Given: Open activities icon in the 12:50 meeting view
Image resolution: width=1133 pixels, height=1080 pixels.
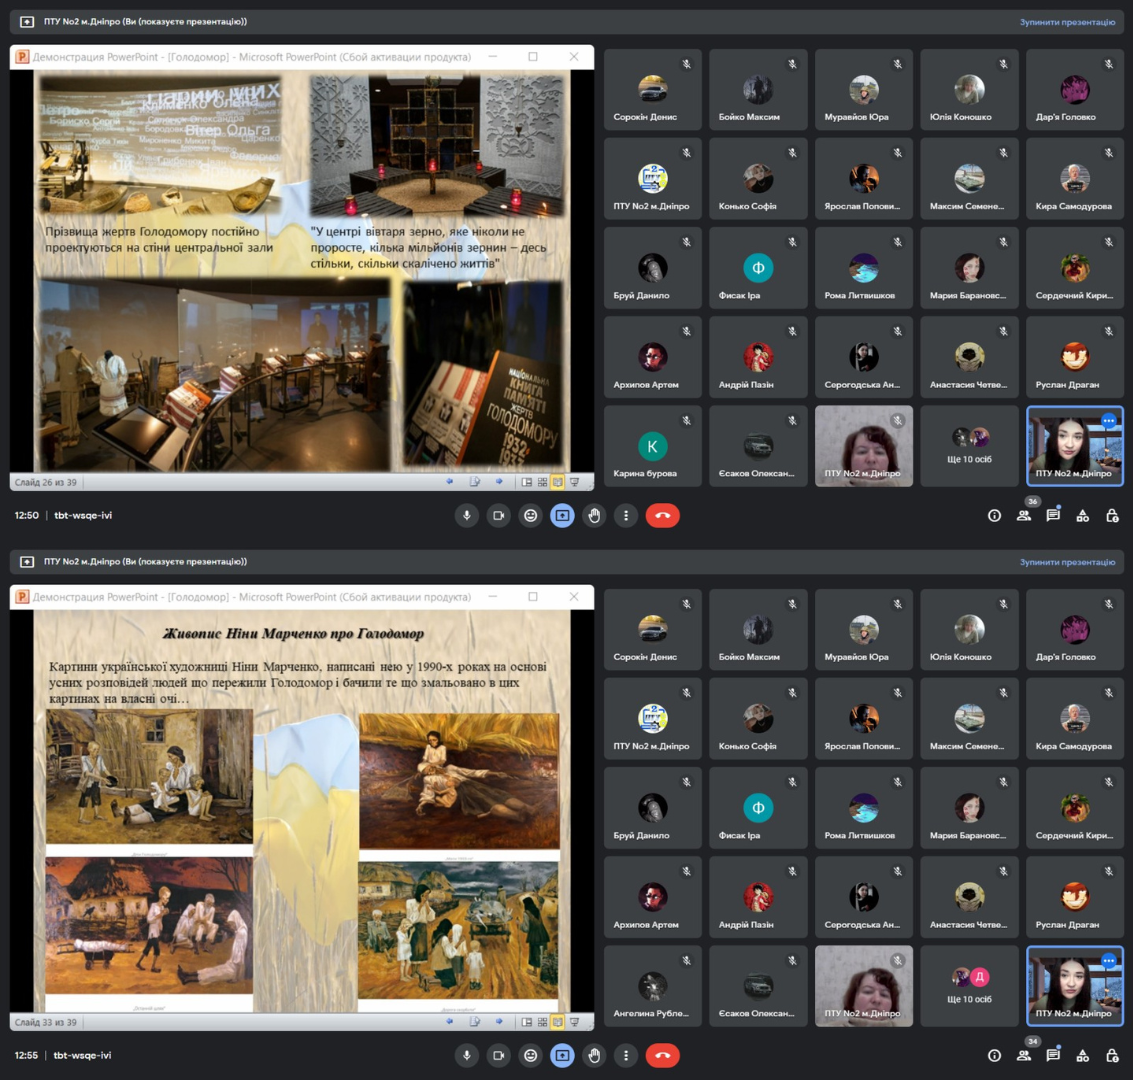Looking at the screenshot, I should pos(1082,516).
